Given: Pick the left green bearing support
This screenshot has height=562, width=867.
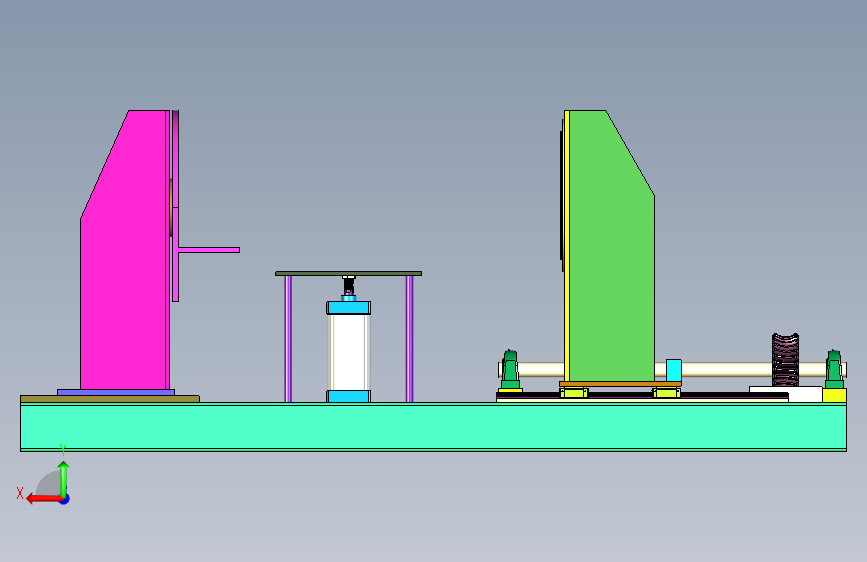Looking at the screenshot, I should pos(510,370).
